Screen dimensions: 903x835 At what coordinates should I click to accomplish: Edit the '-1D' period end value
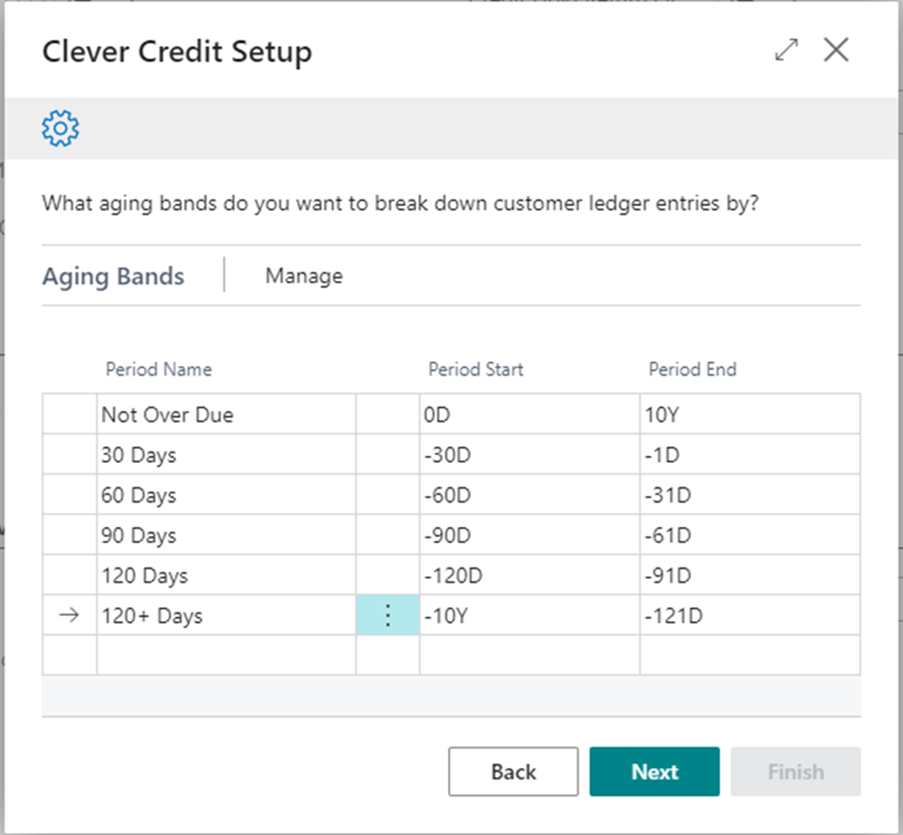[x=750, y=454]
